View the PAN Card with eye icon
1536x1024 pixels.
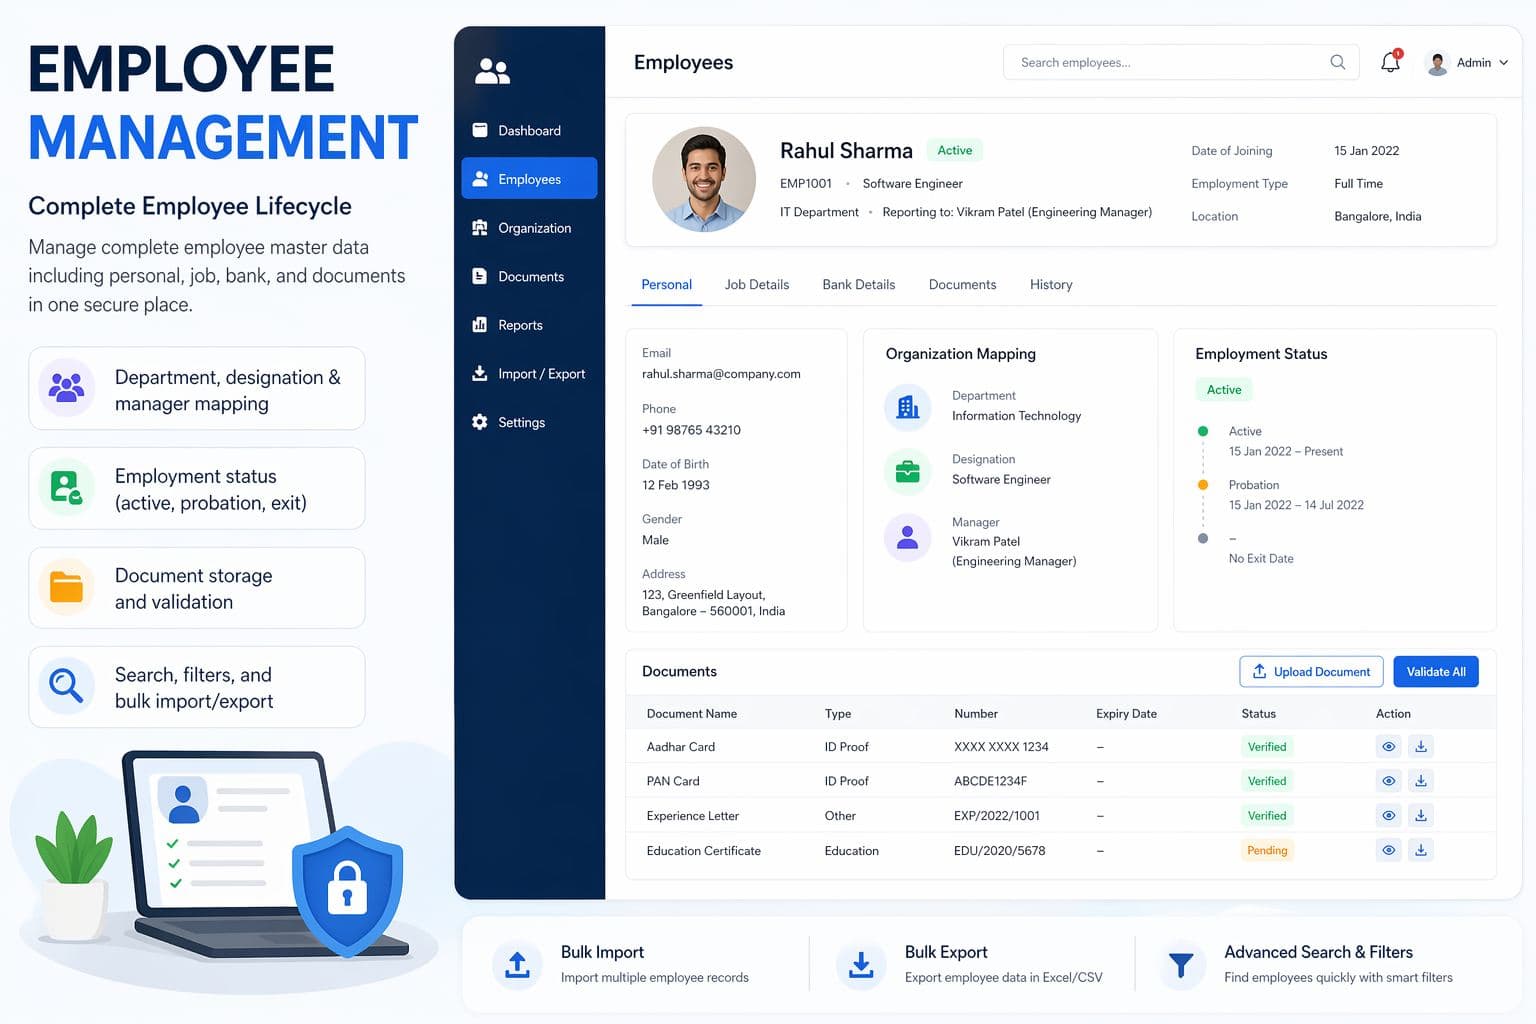[1389, 781]
